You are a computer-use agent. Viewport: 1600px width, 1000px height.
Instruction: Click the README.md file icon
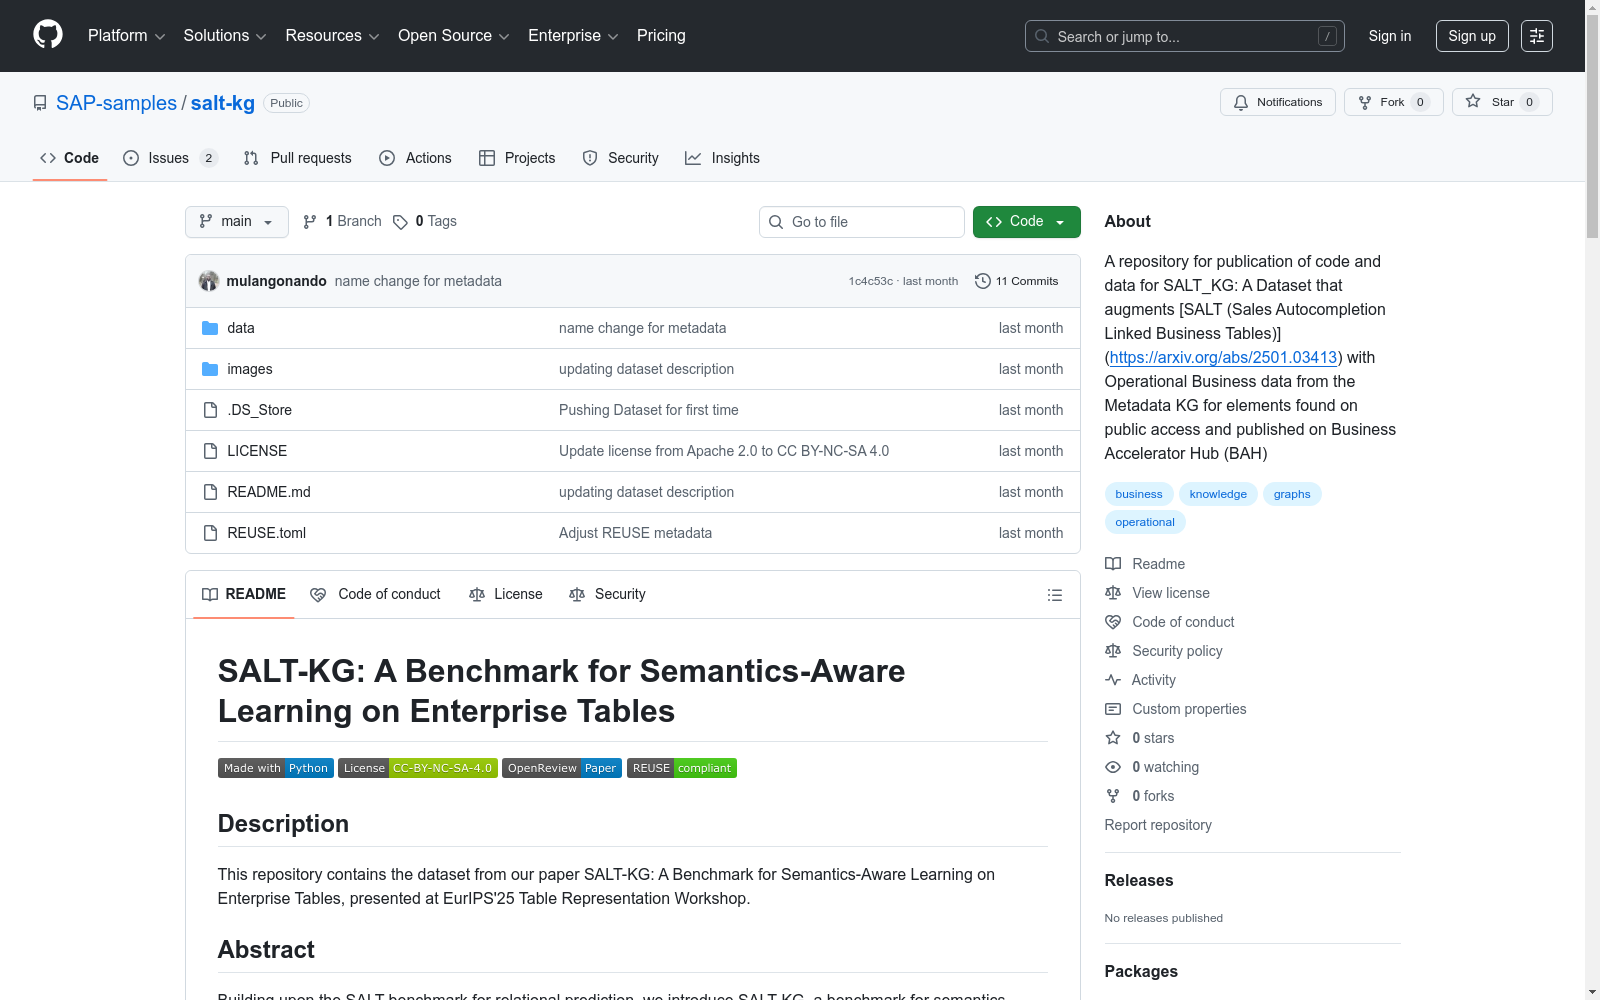(210, 492)
